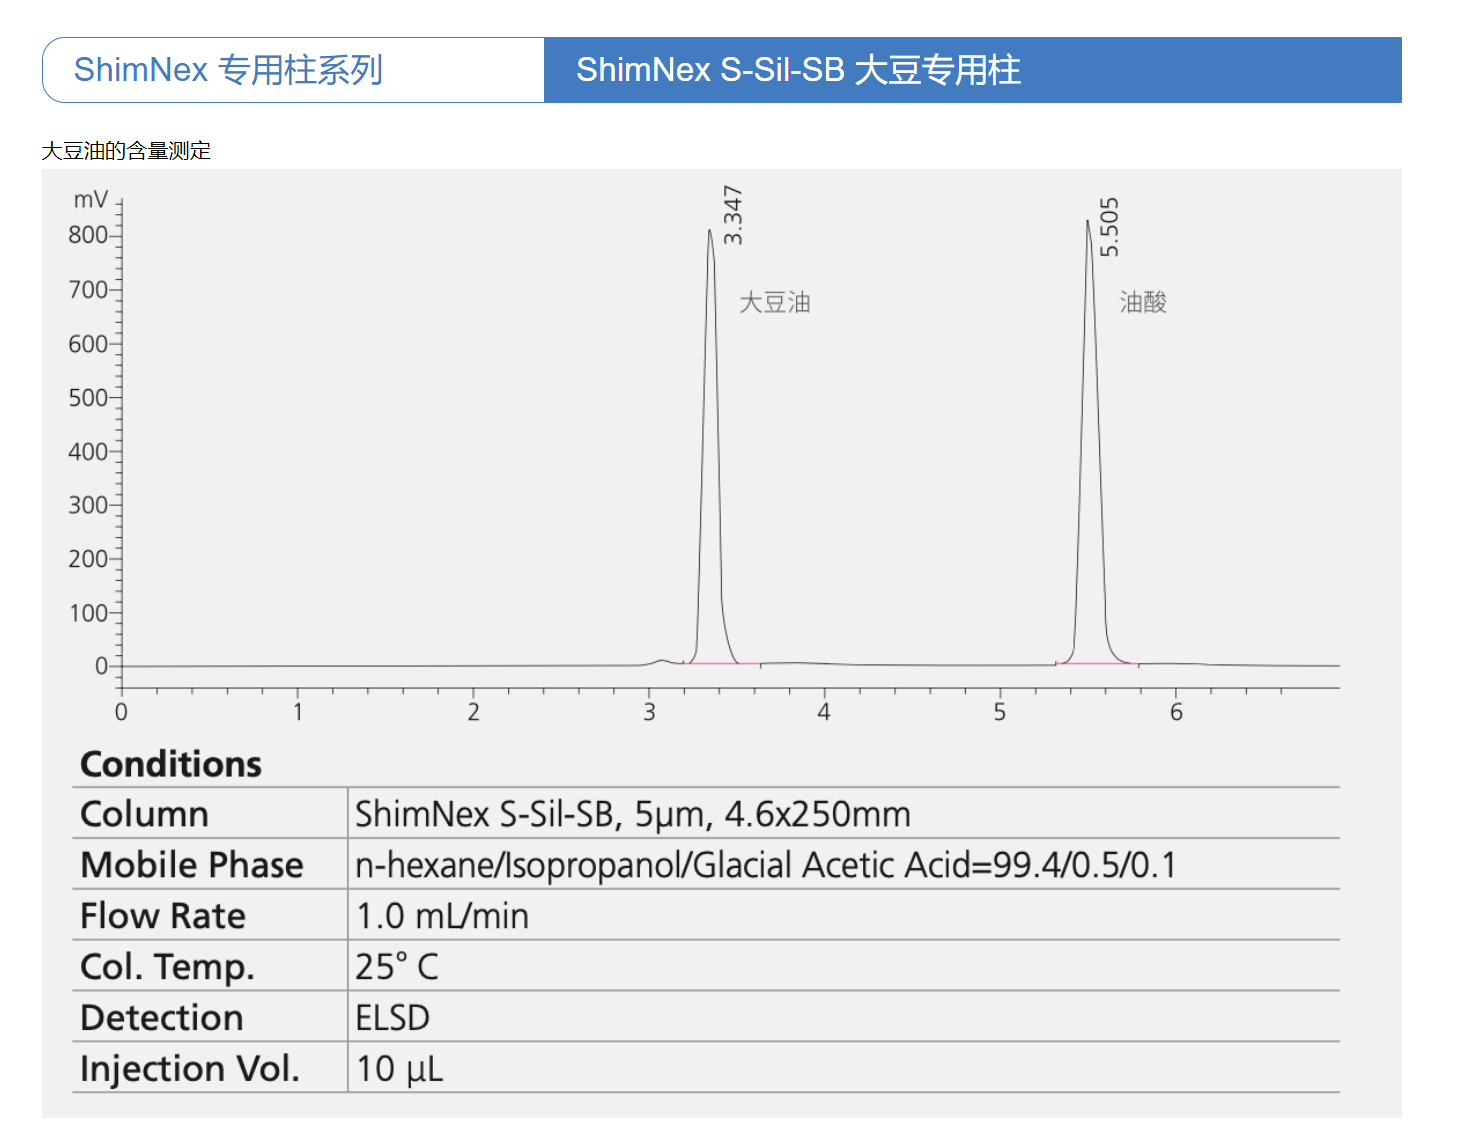Click the 3 mark on the time axis

[x=649, y=712]
